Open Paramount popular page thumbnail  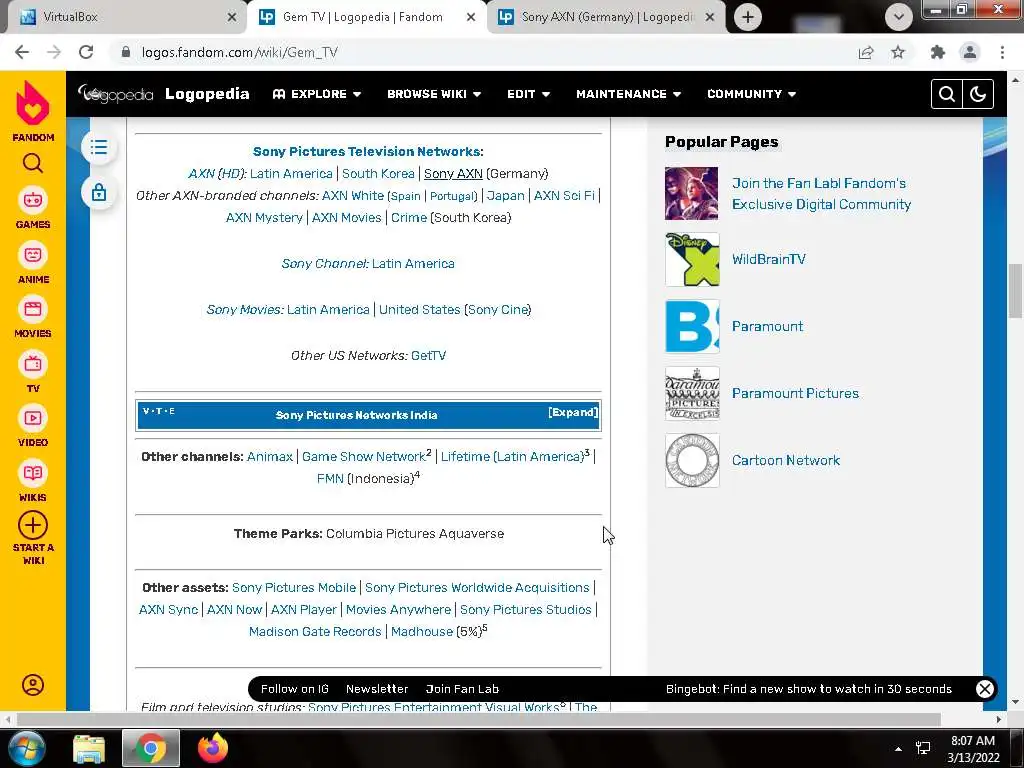[x=692, y=327]
